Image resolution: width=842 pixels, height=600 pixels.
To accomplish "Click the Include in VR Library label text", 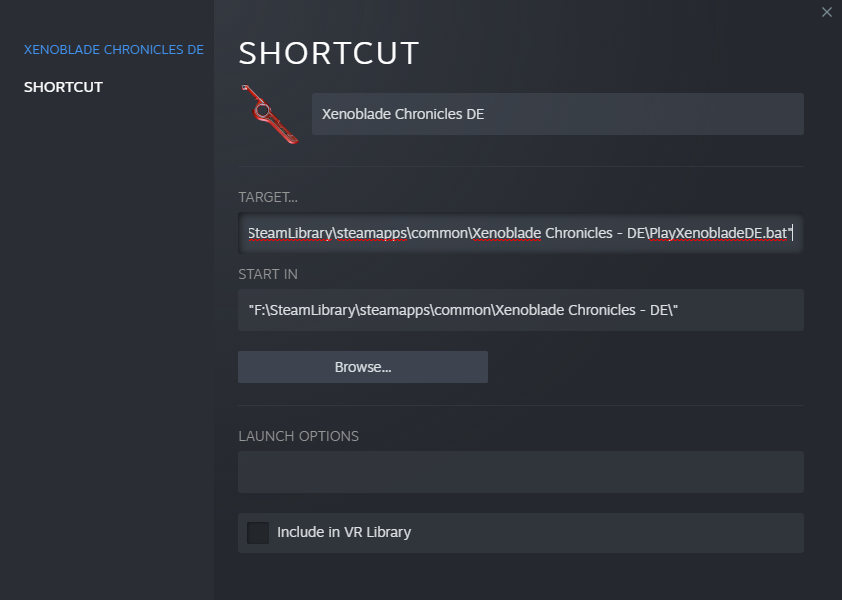I will coord(344,532).
